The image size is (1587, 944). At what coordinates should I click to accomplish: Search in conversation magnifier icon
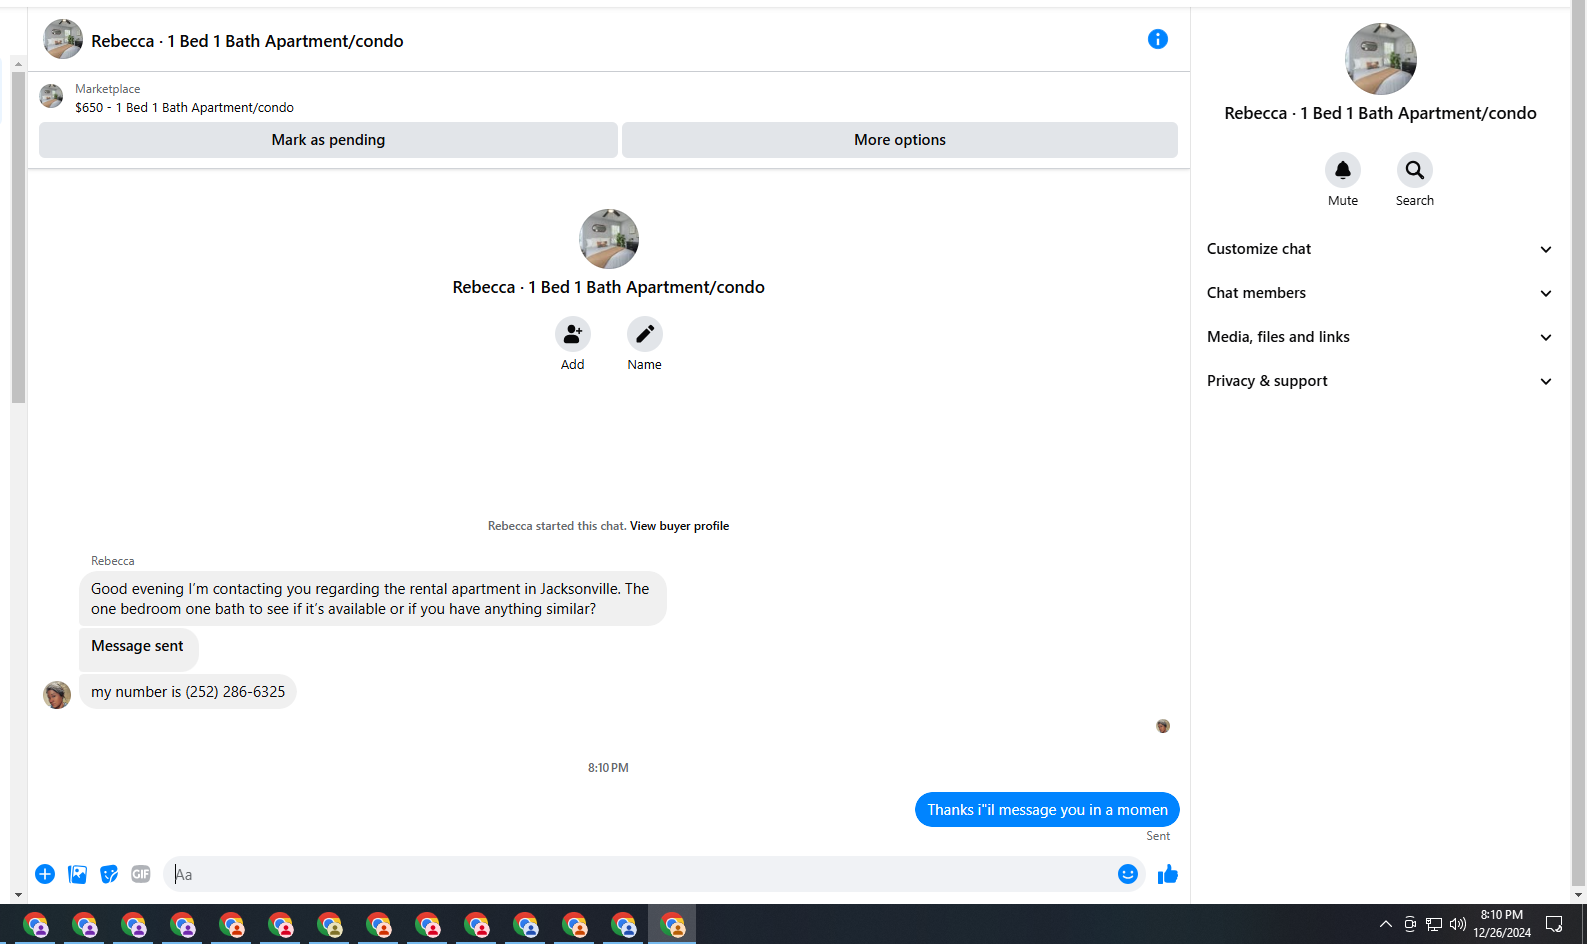click(1415, 170)
